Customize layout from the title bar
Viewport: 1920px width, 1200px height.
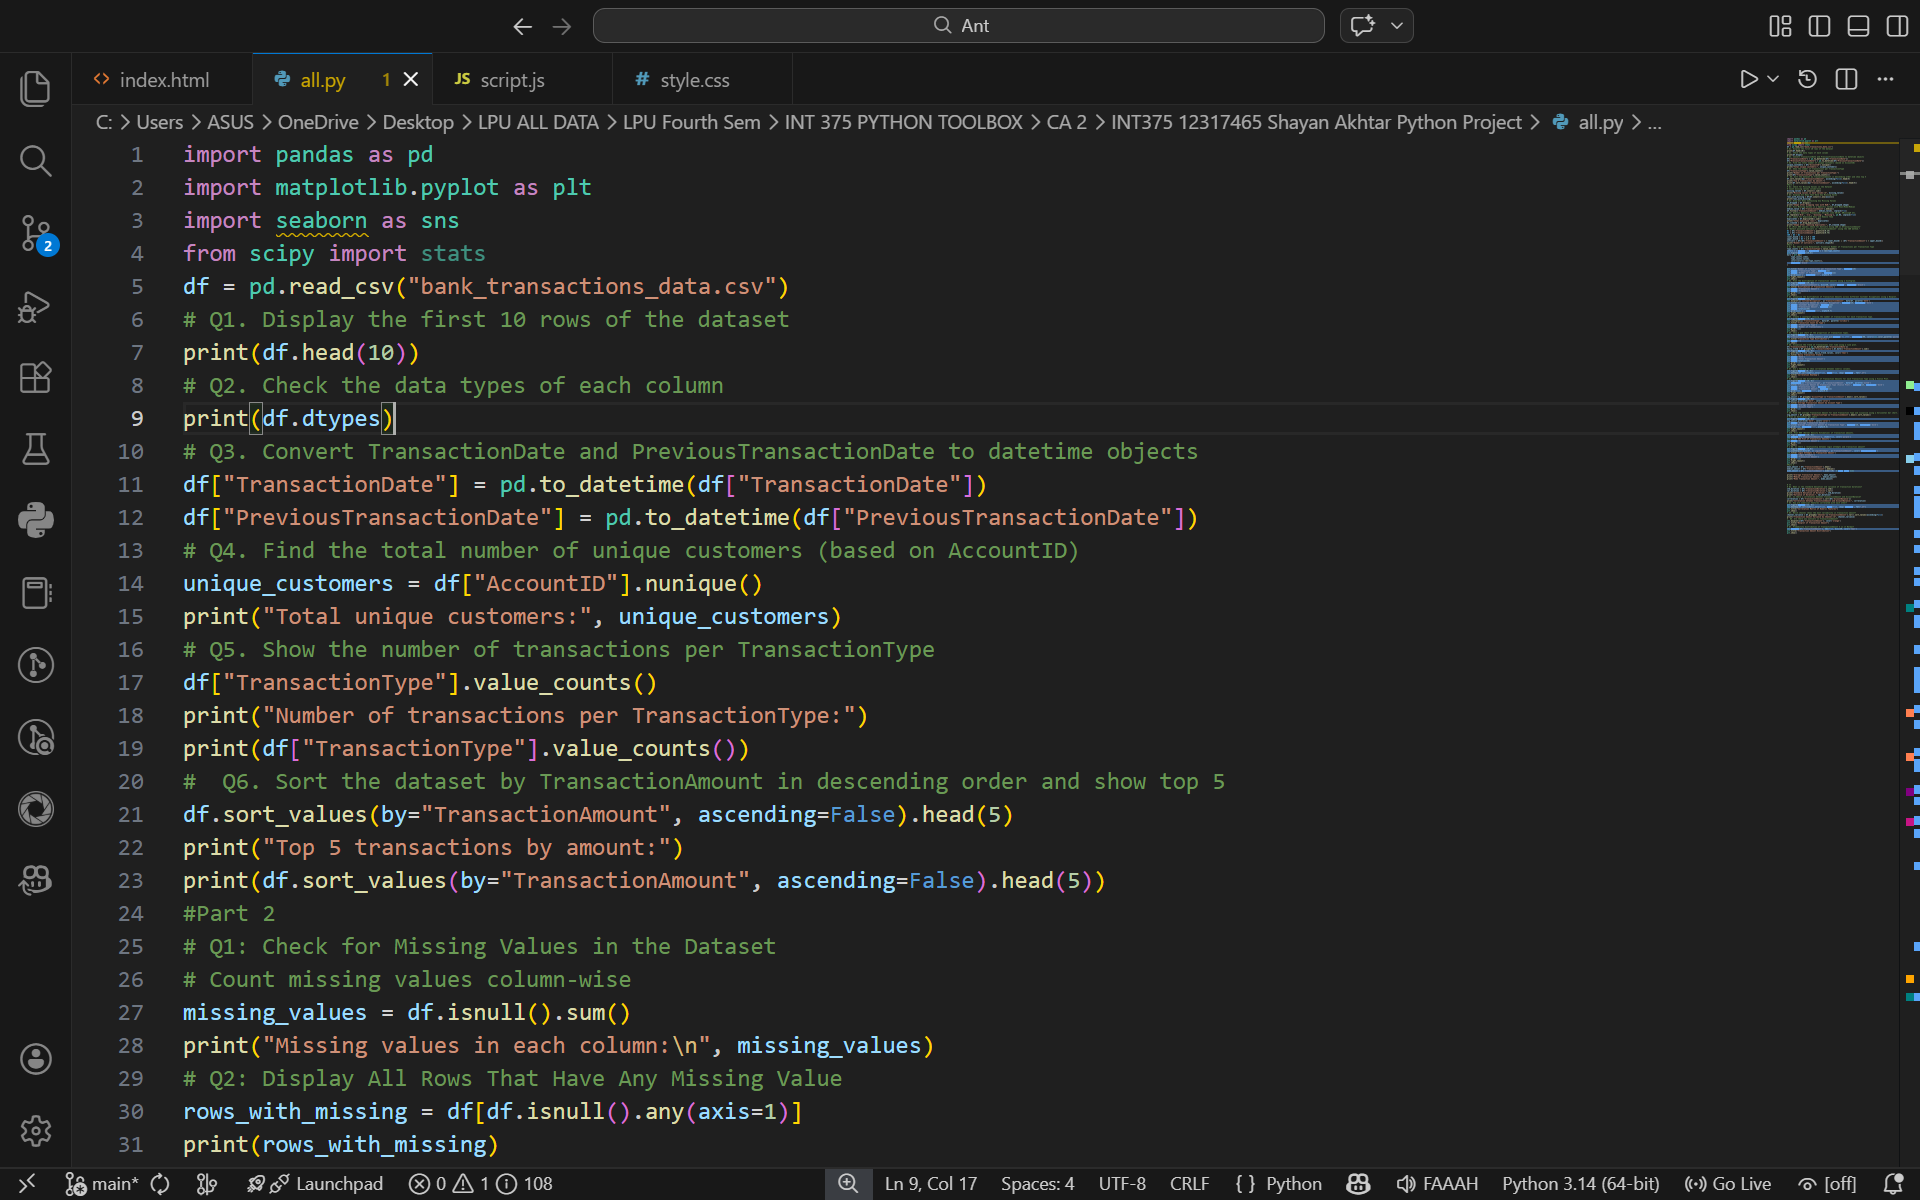[x=1780, y=26]
